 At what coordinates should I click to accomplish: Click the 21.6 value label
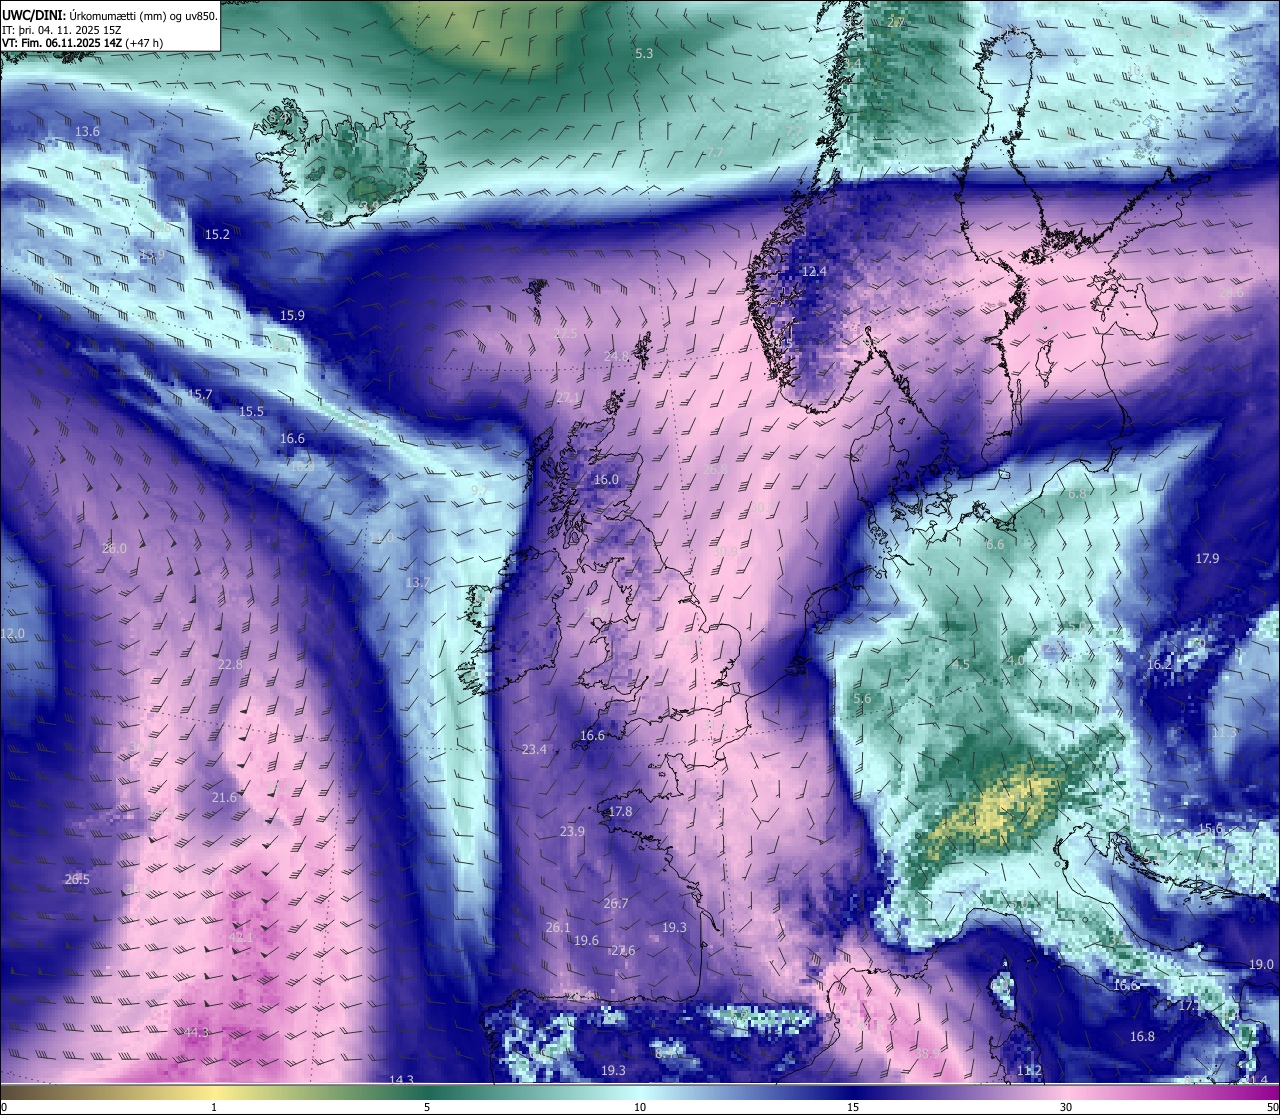click(x=225, y=798)
